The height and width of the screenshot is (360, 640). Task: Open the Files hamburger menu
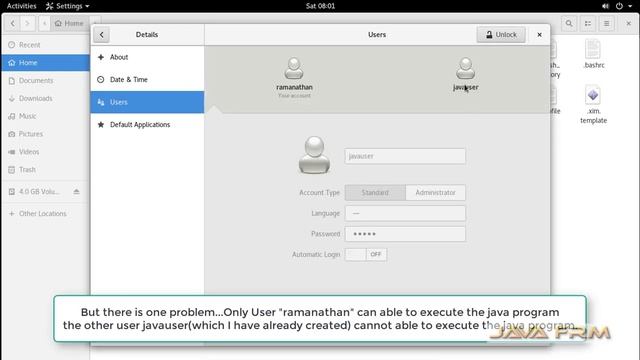coord(607,23)
